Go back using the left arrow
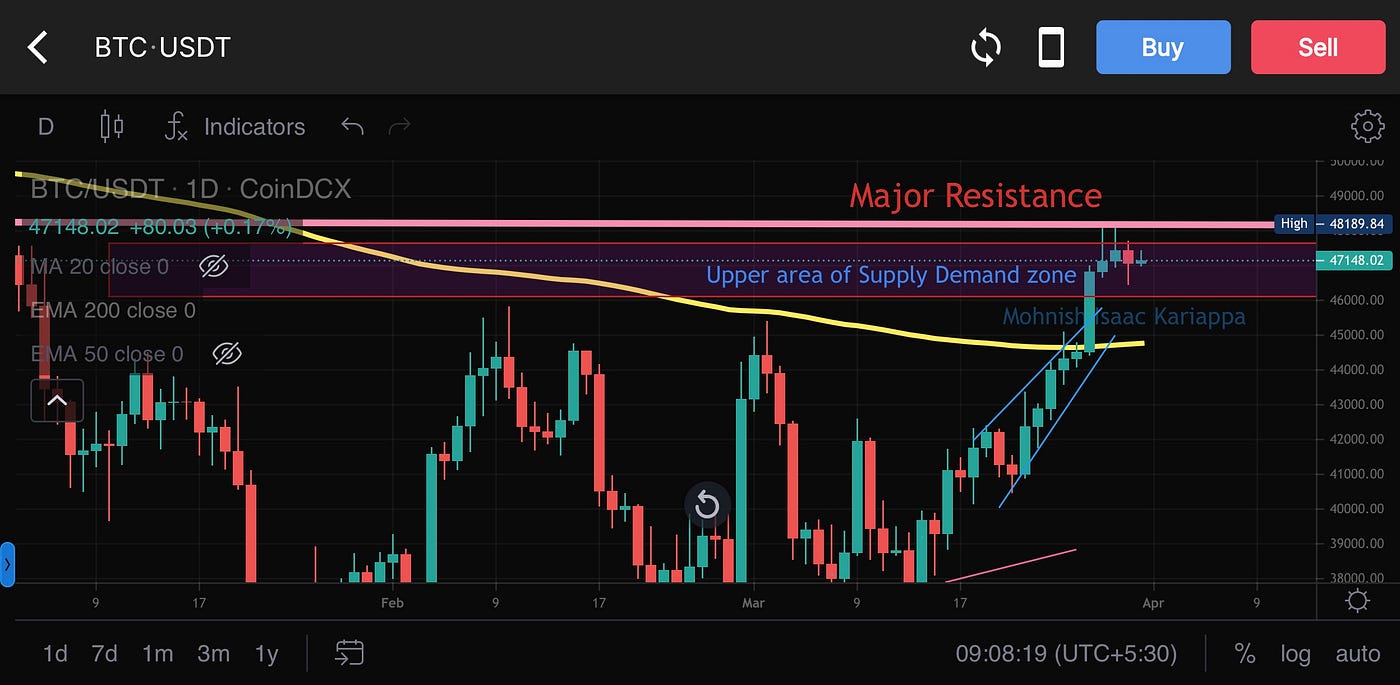1400x685 pixels. (38, 47)
